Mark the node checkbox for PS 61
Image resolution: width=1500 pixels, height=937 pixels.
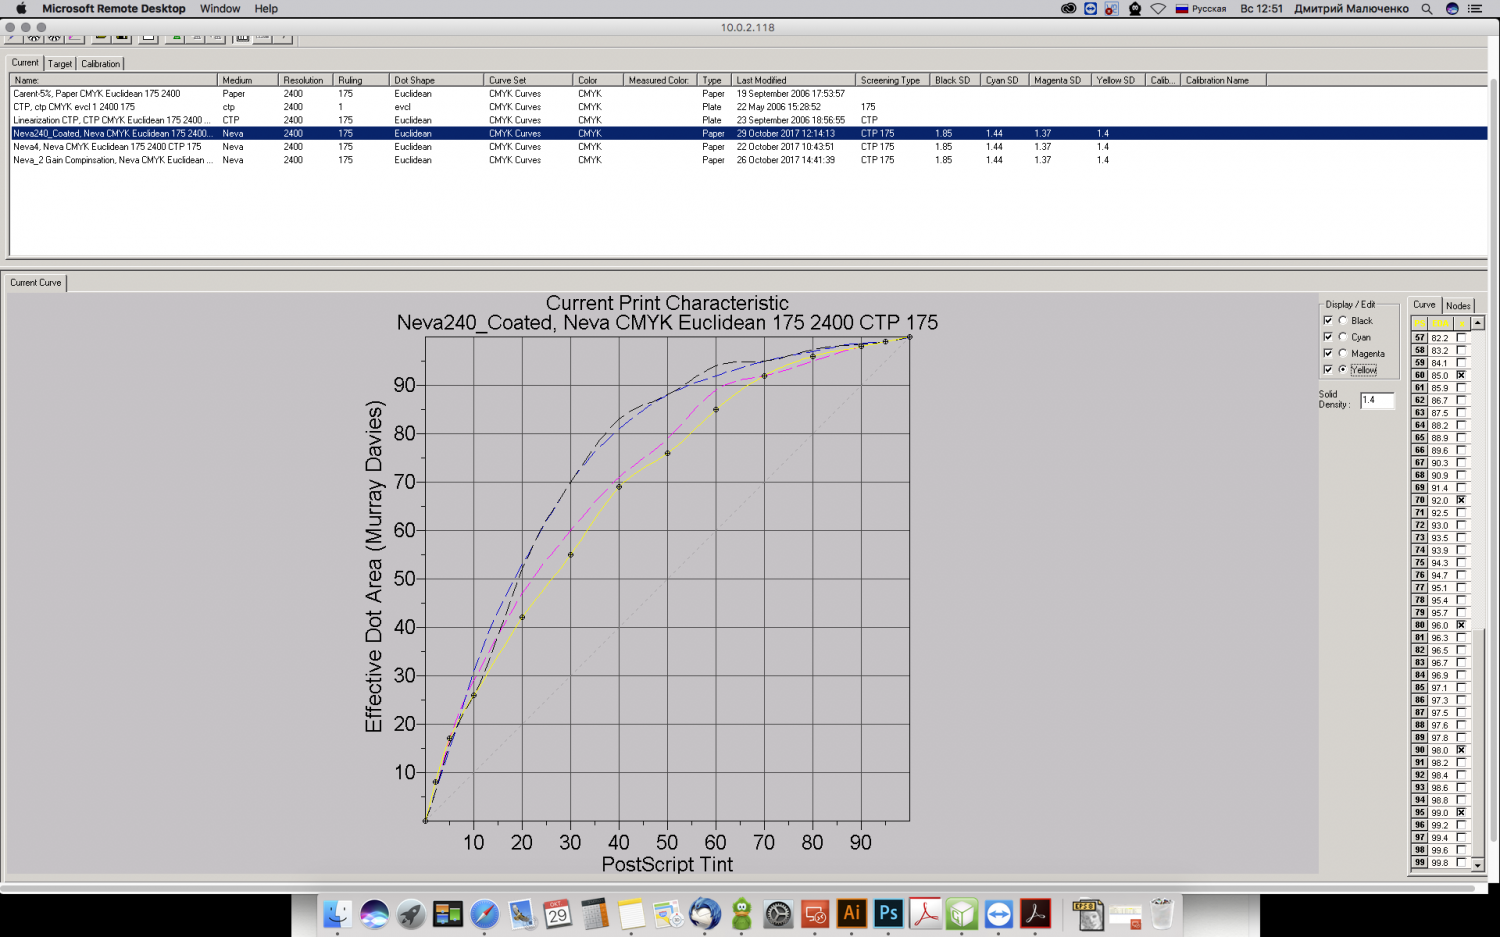(1461, 388)
